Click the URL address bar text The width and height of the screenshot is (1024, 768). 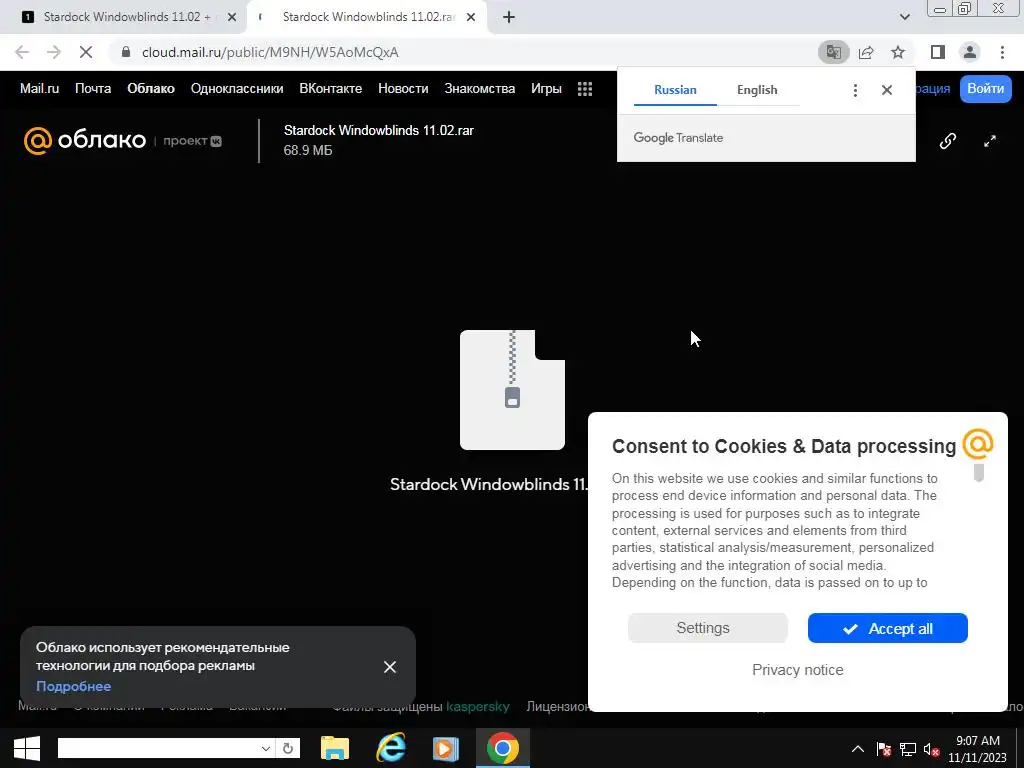point(270,52)
